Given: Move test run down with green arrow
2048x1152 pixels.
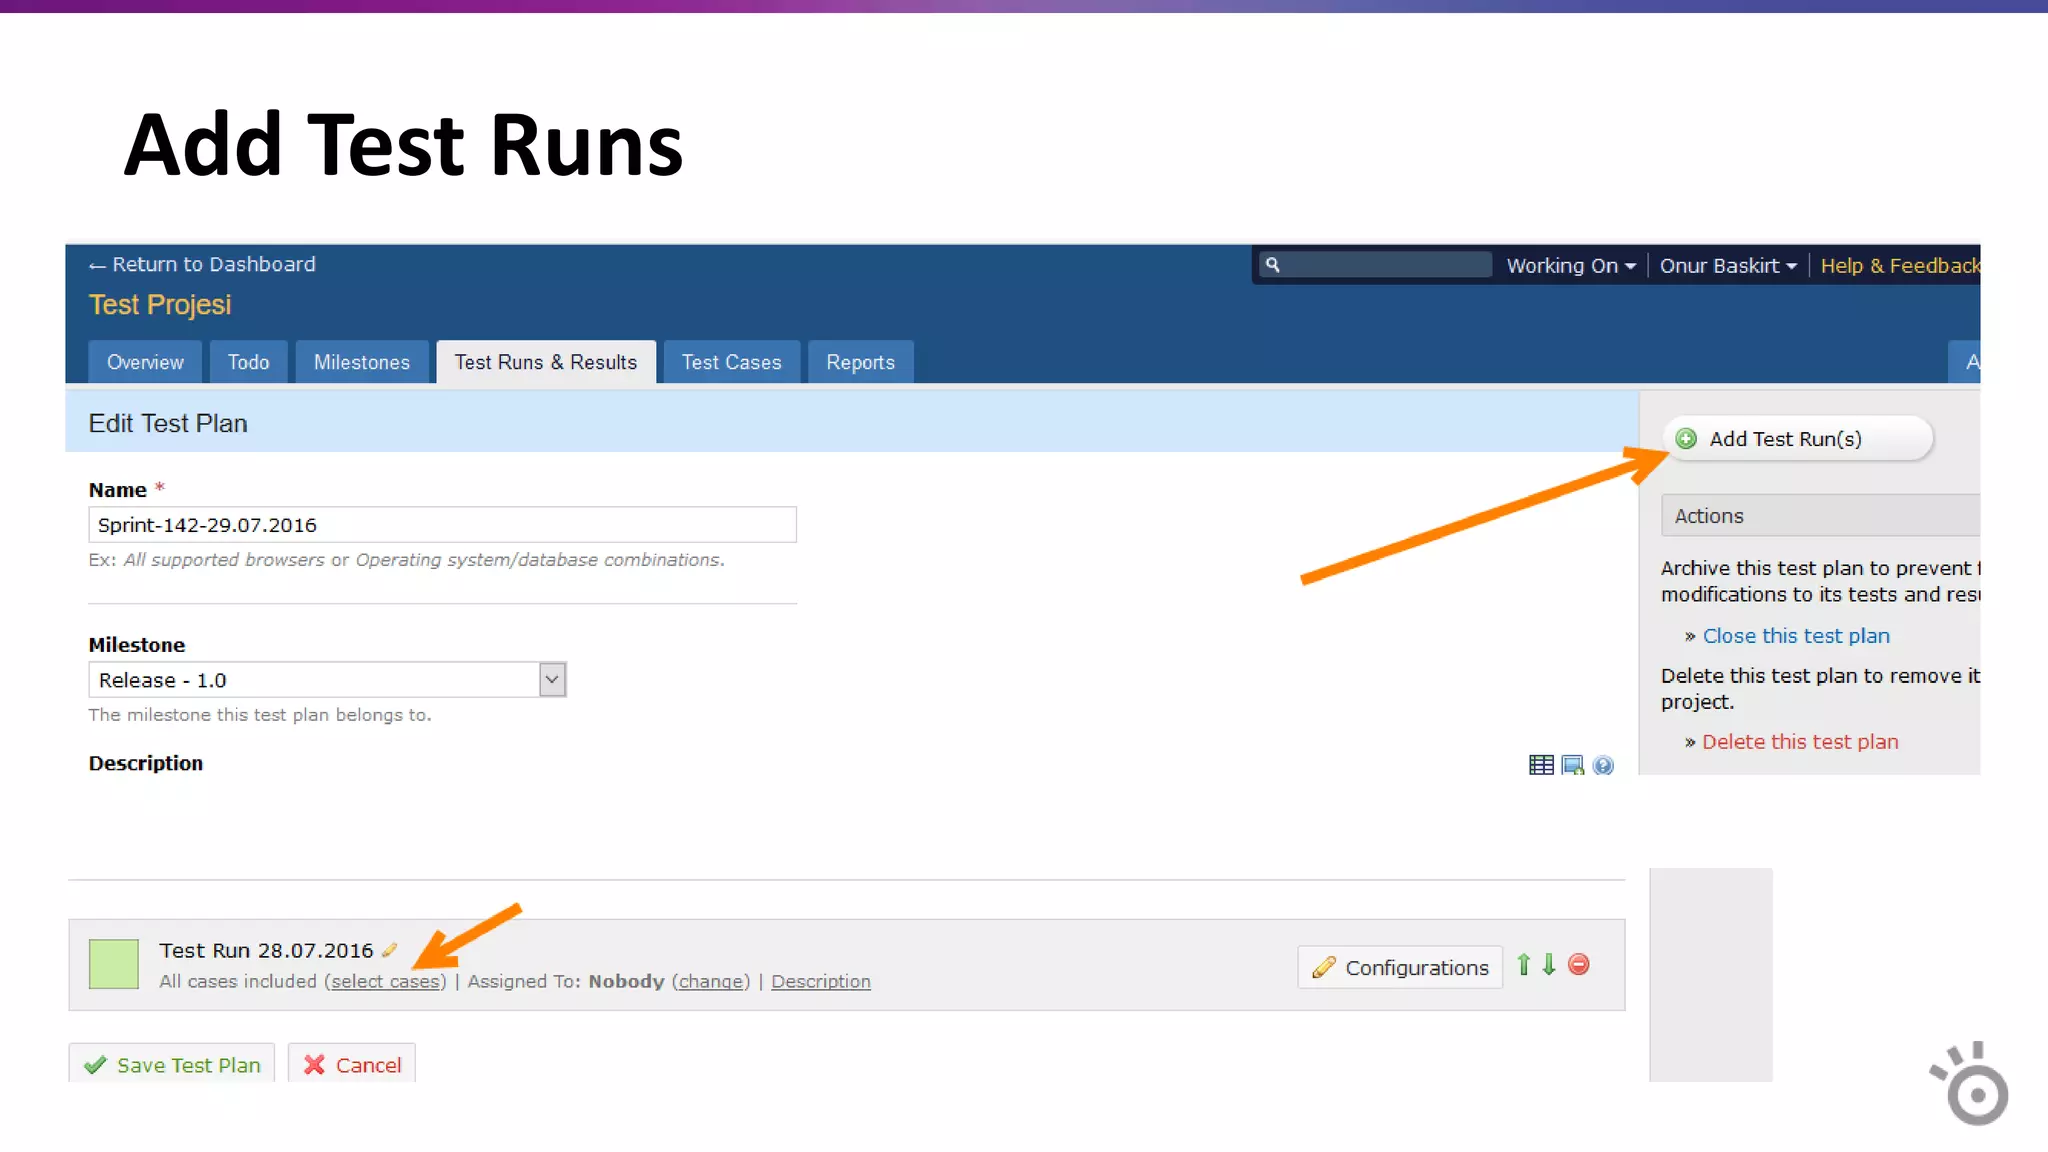Looking at the screenshot, I should tap(1549, 964).
